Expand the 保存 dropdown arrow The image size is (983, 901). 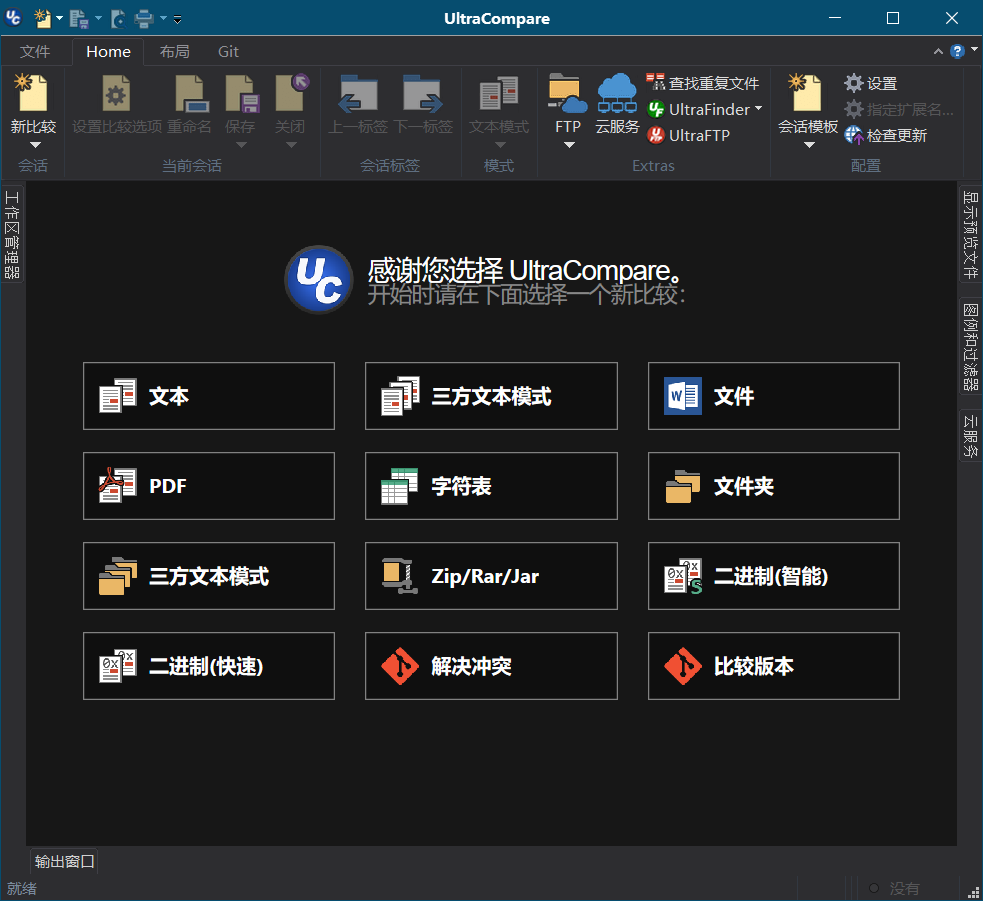(241, 145)
